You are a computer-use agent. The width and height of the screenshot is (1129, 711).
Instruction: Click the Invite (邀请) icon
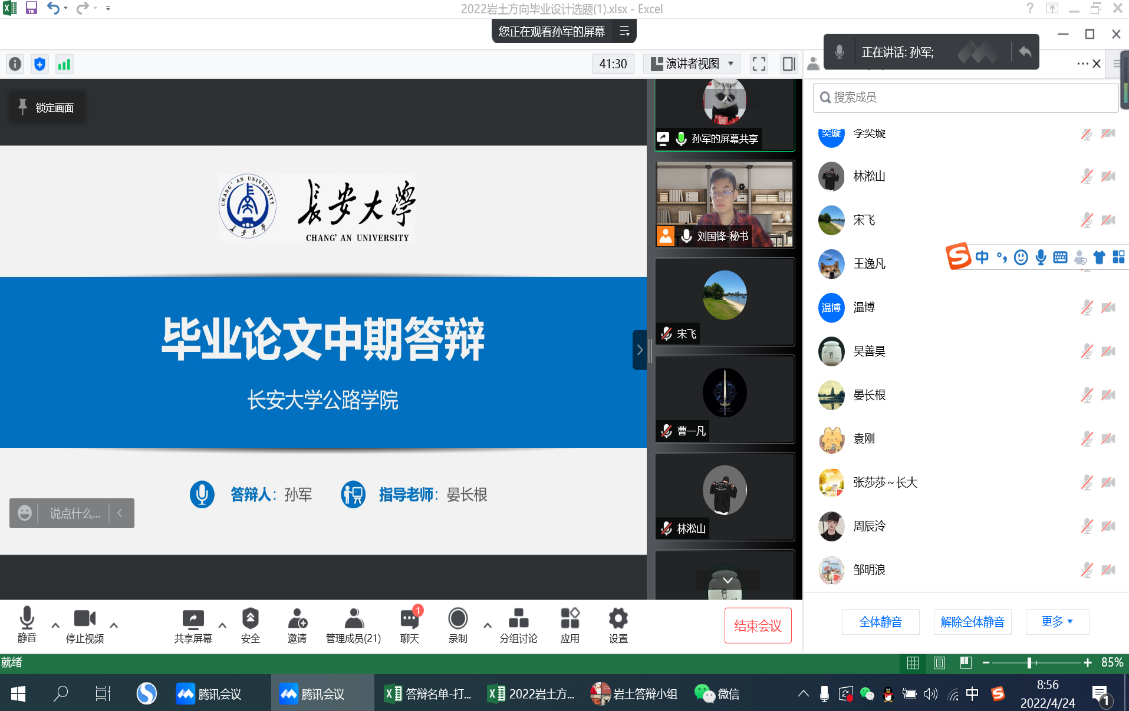pos(297,619)
